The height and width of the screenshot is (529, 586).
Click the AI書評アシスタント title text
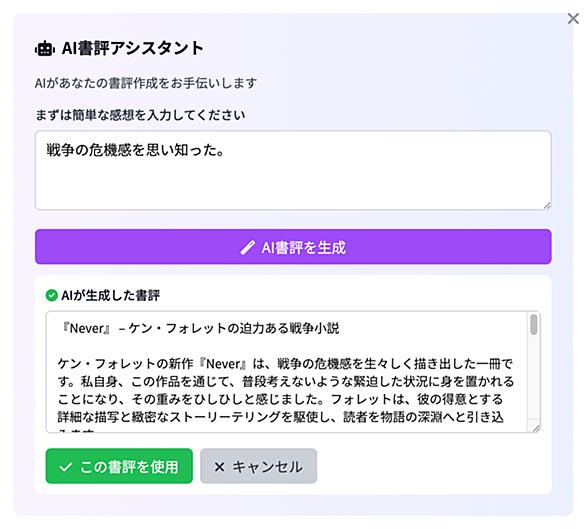[133, 48]
